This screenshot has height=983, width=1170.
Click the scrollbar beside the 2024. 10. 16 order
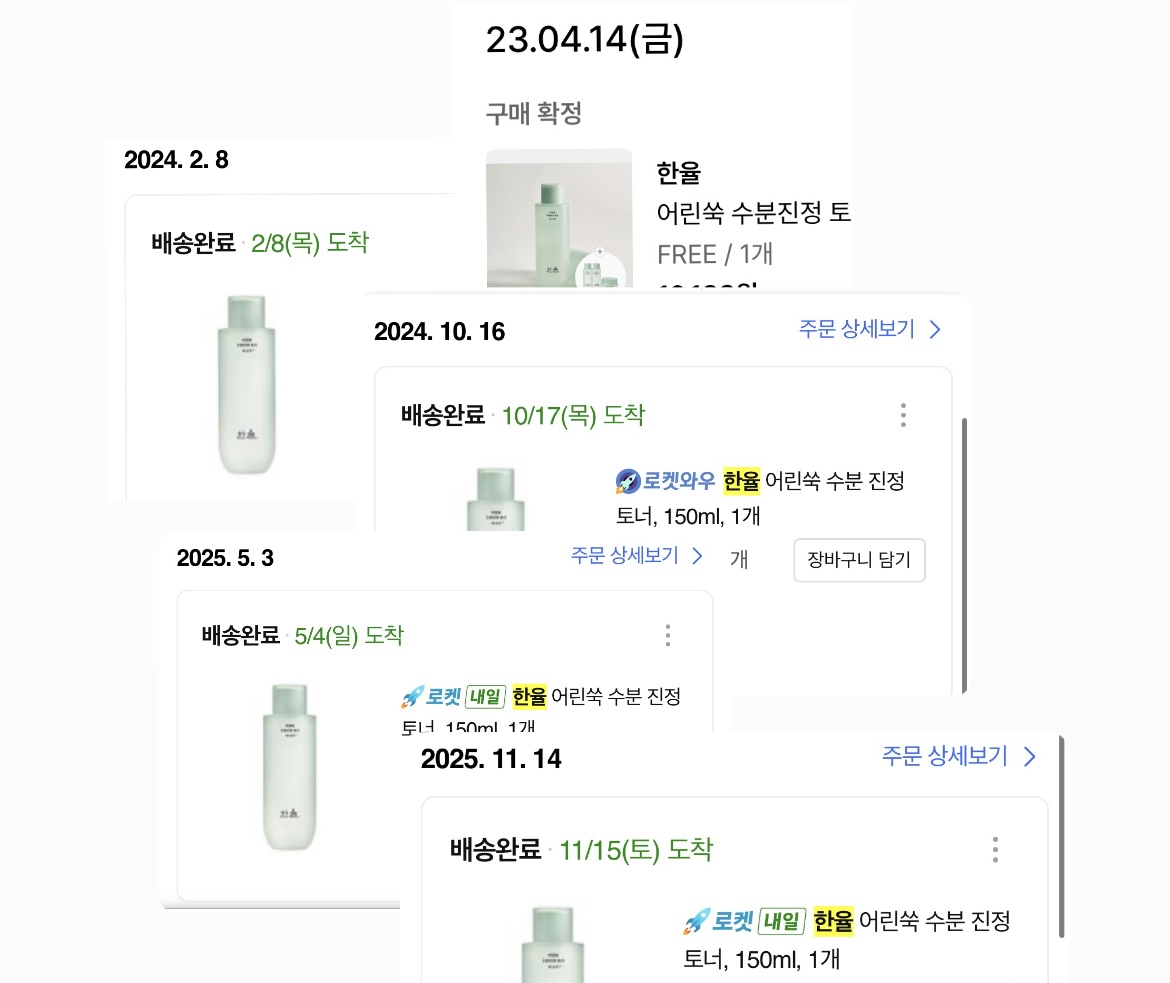[x=964, y=555]
